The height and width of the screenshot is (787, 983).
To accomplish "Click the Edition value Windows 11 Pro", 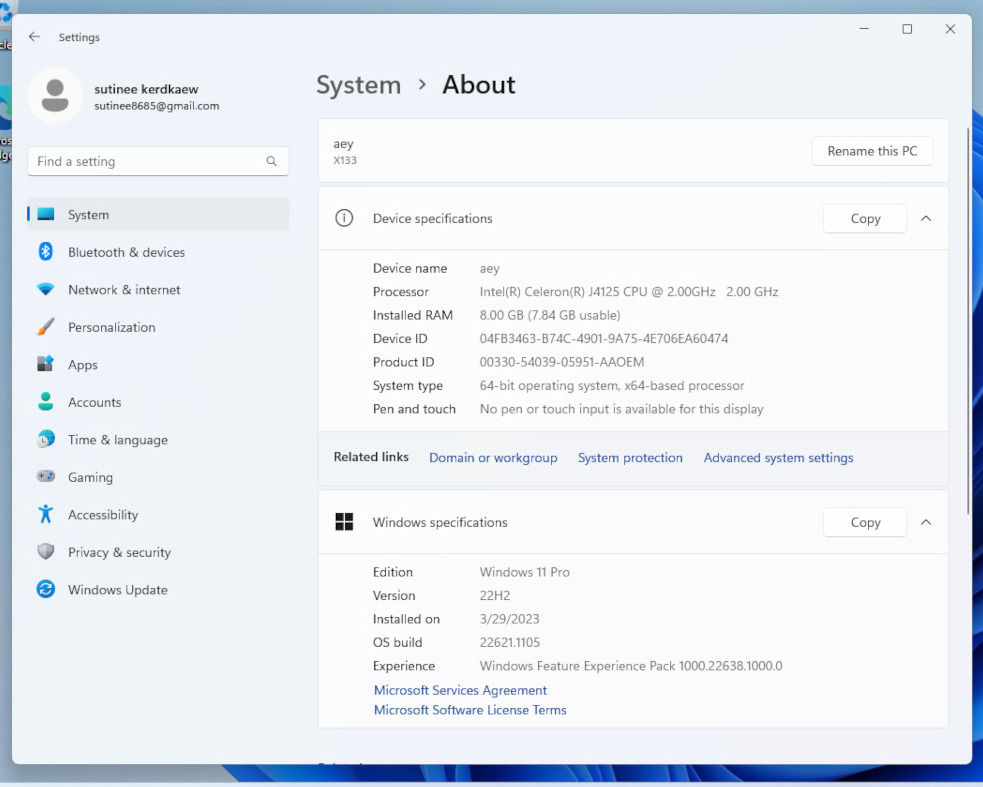I will [525, 572].
